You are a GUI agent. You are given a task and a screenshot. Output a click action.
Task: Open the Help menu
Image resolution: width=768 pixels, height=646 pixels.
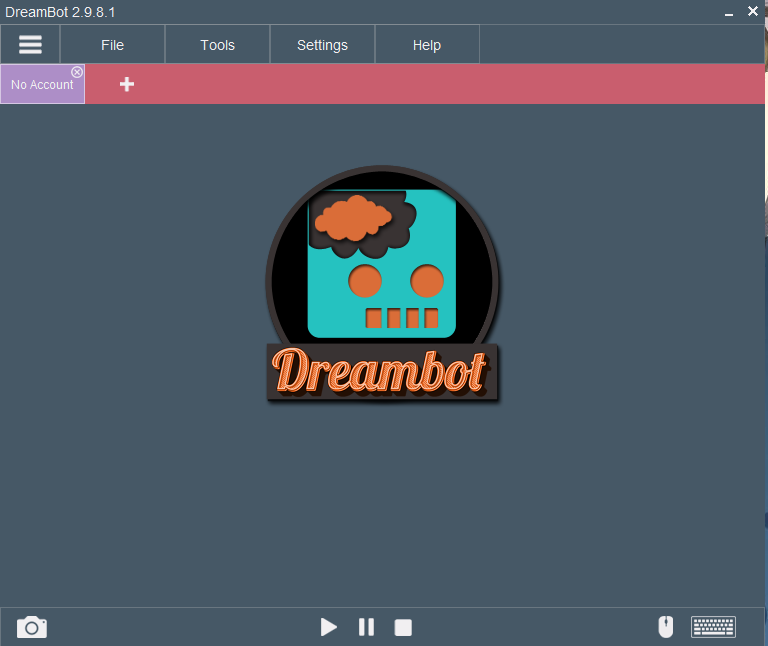(x=427, y=45)
